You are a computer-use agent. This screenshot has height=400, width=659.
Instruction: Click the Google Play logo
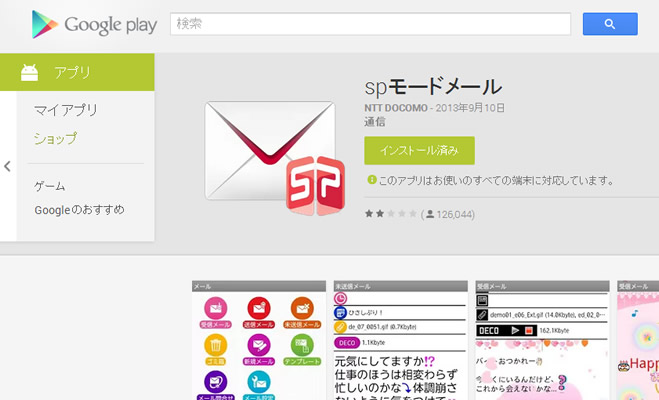point(95,24)
